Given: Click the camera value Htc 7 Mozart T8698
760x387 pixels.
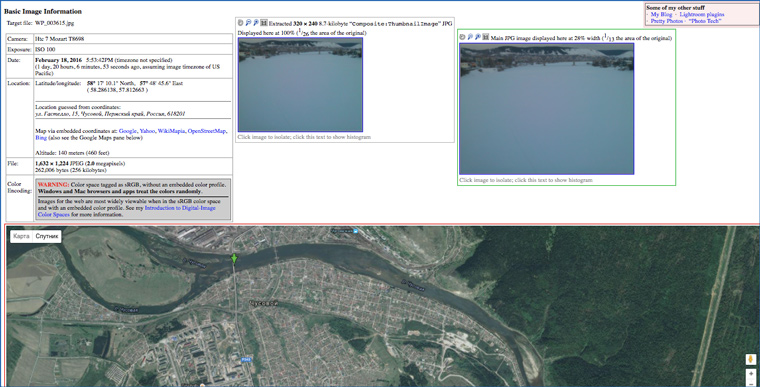Looking at the screenshot, I should point(60,39).
